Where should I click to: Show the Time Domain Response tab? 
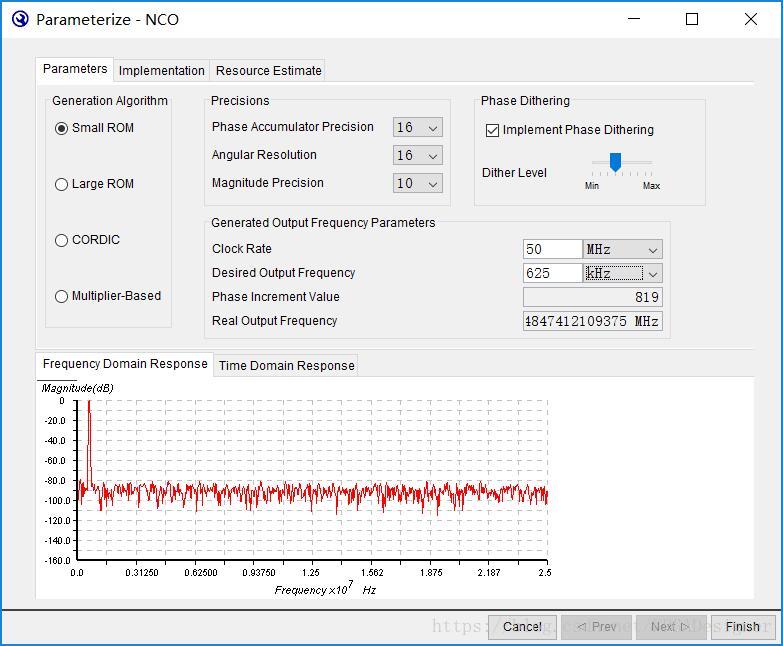(x=287, y=365)
